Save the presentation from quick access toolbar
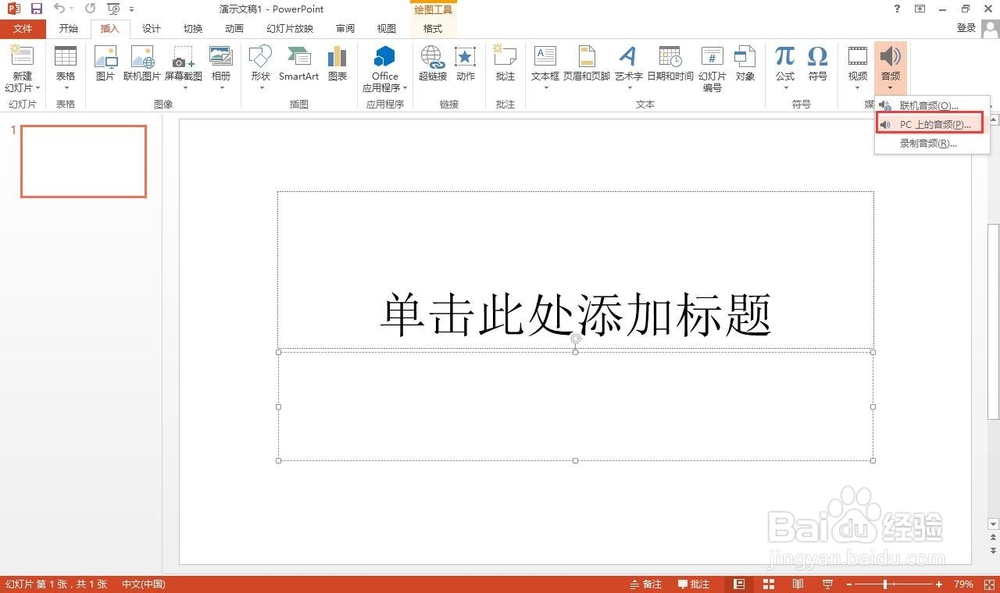Screen dimensions: 1000x593 pyautogui.click(x=36, y=9)
